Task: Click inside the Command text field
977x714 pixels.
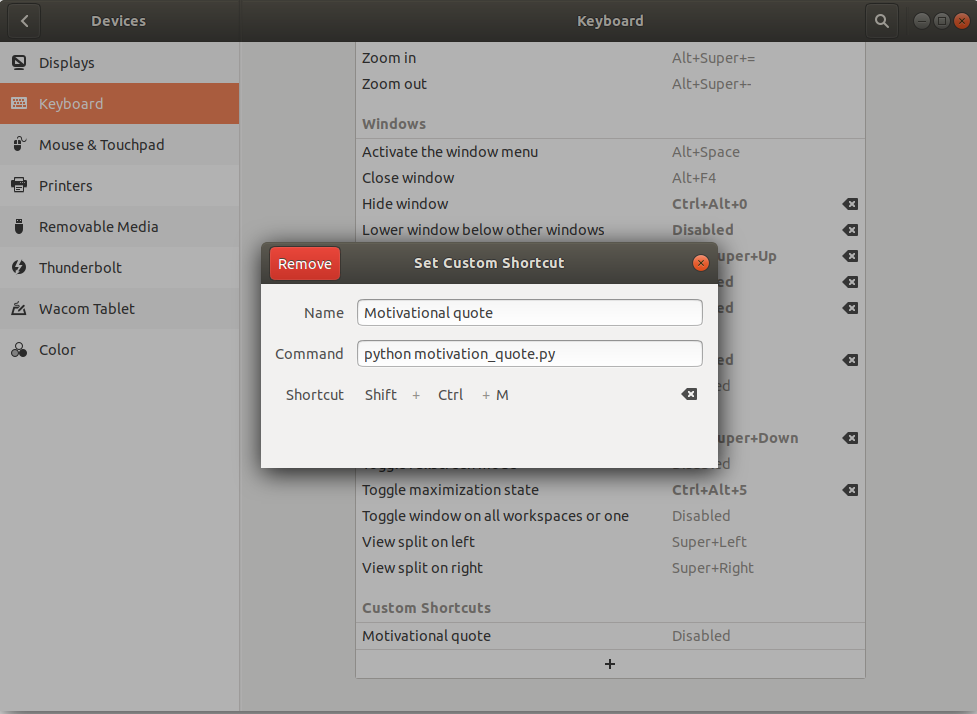Action: click(529, 353)
